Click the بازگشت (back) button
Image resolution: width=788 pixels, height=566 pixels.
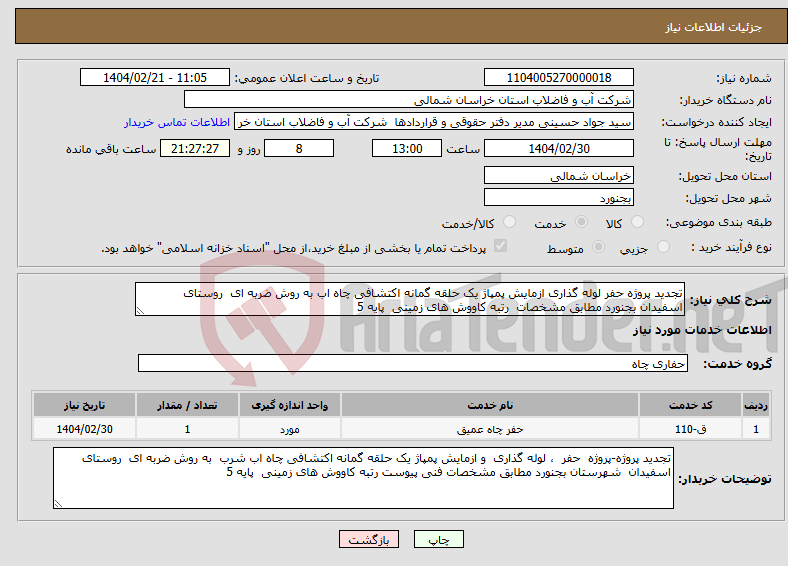click(x=369, y=539)
